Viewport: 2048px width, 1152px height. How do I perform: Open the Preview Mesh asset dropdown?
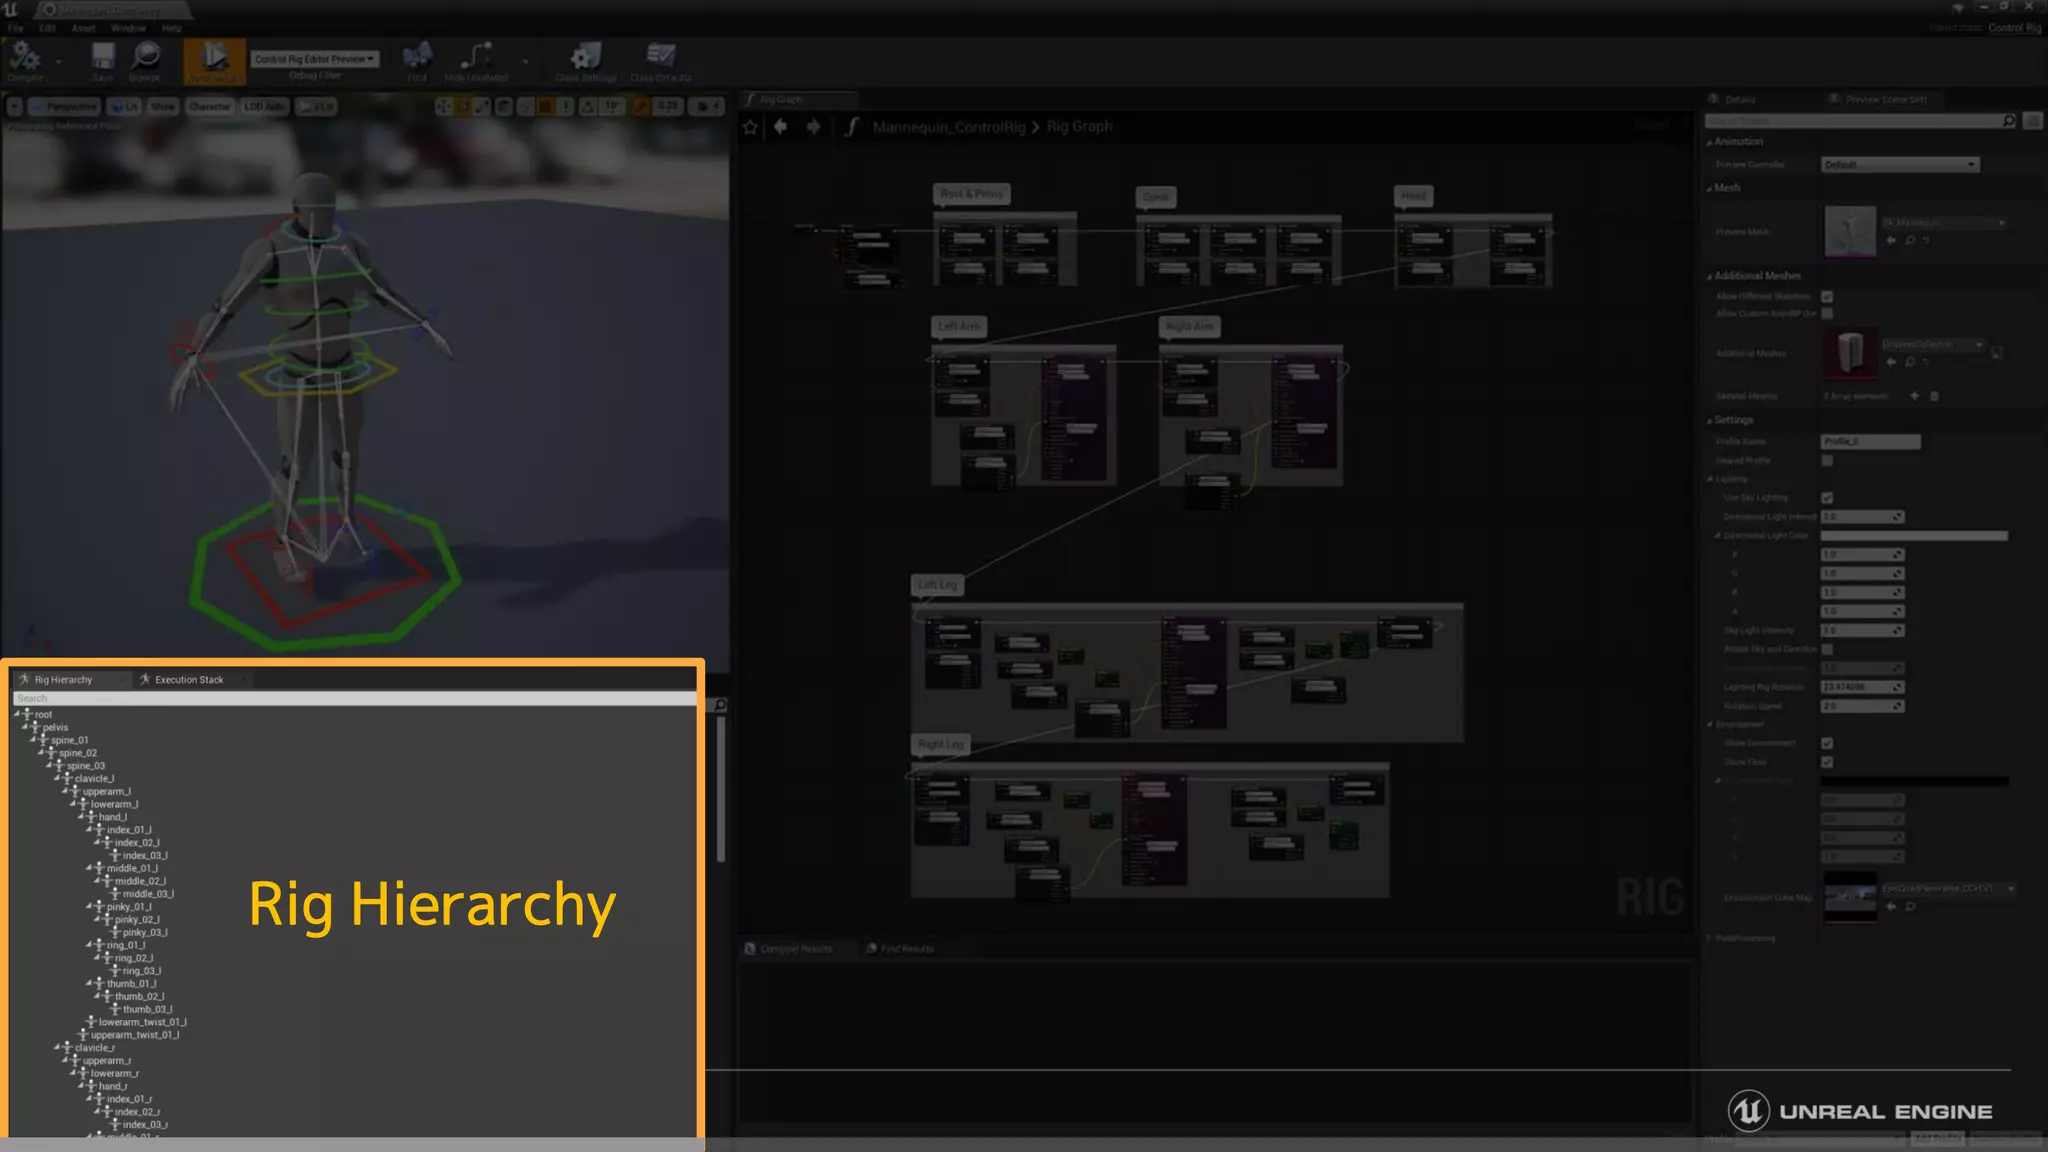tap(1944, 223)
